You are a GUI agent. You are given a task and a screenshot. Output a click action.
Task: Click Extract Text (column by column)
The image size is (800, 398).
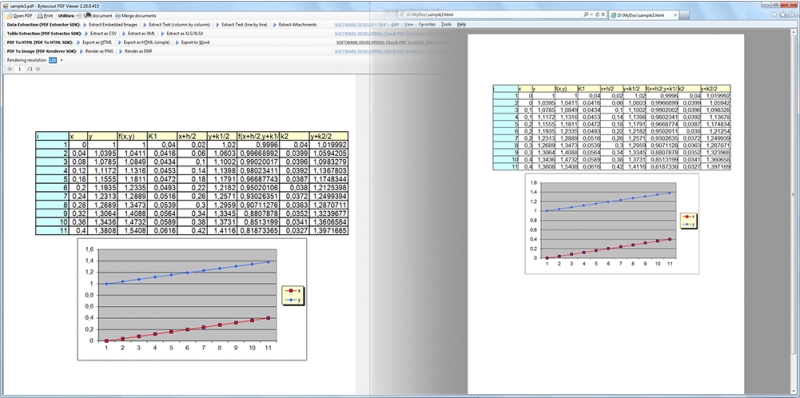(x=176, y=24)
